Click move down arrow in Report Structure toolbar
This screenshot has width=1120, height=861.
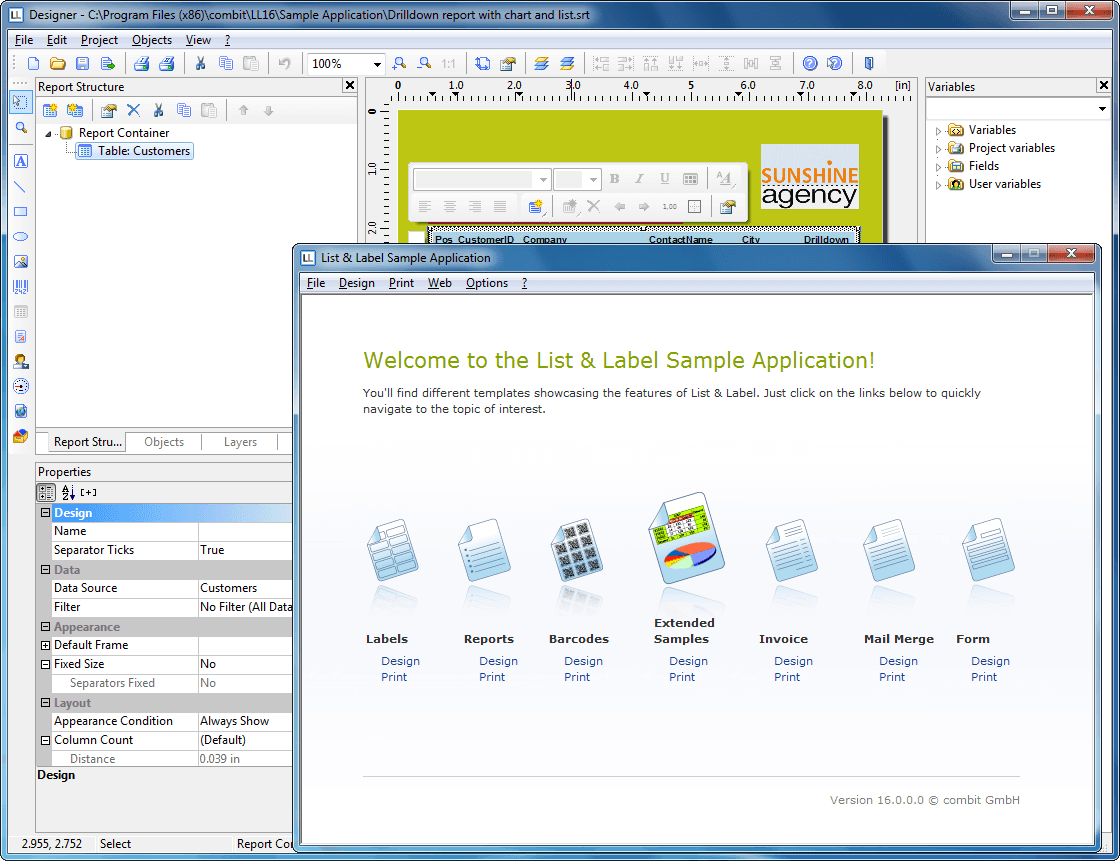coord(269,110)
